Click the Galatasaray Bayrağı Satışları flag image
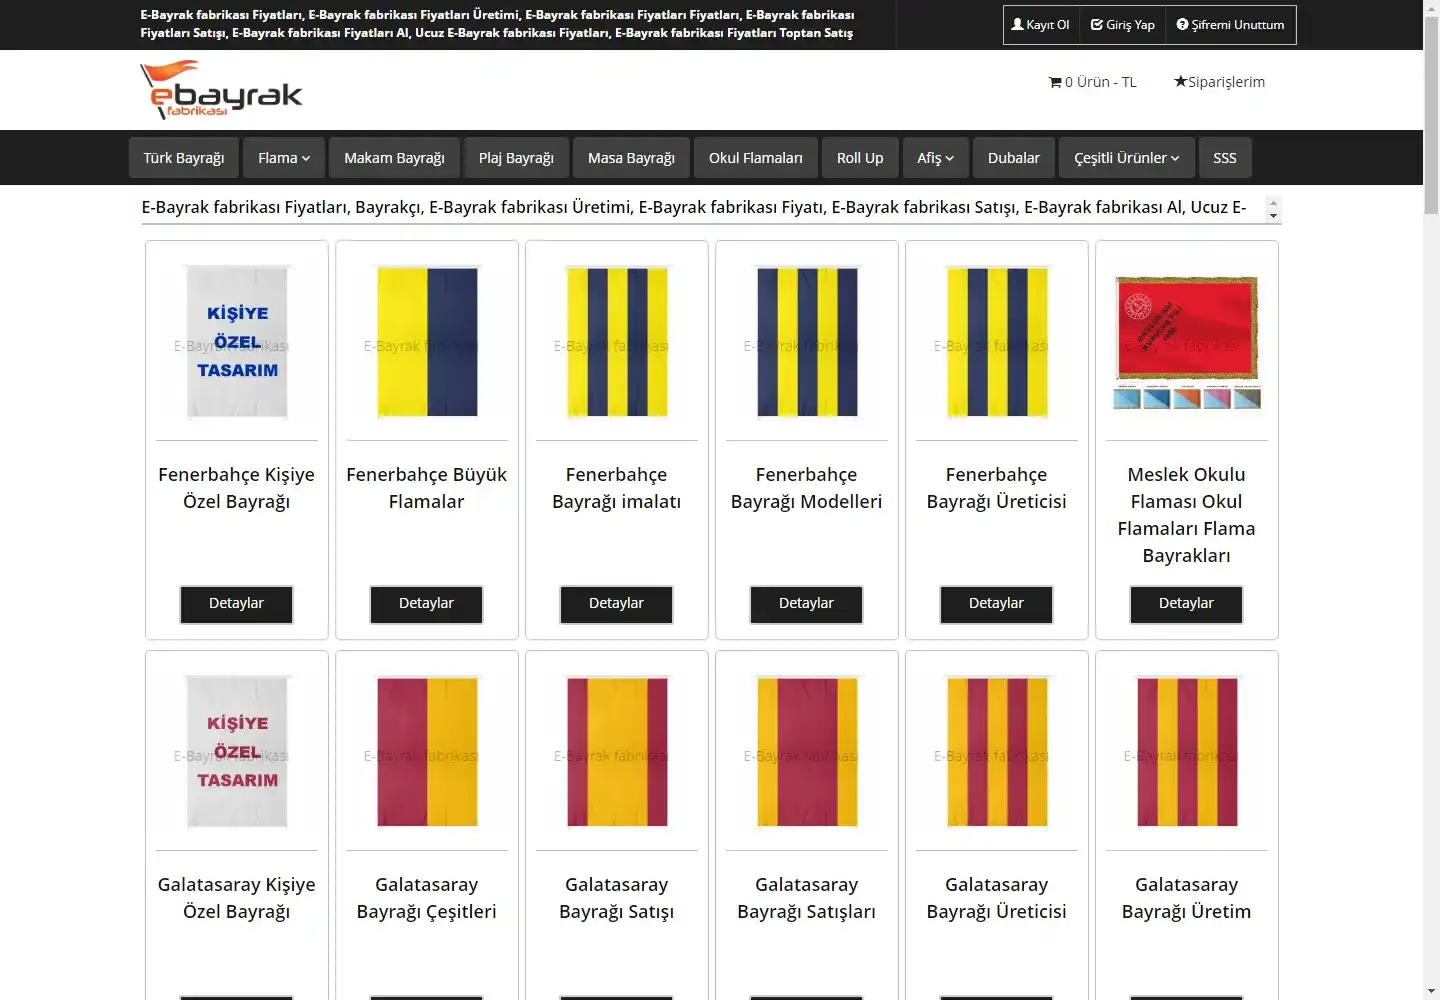This screenshot has width=1440, height=1000. point(807,751)
